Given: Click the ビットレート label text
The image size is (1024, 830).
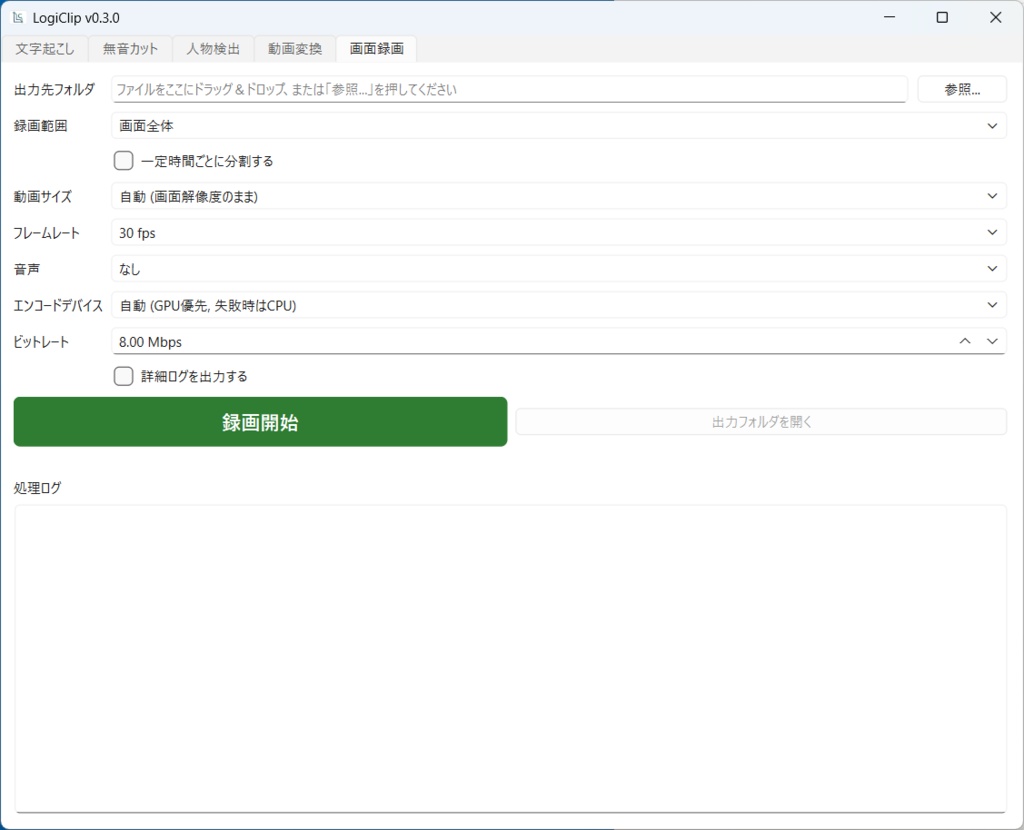Looking at the screenshot, I should coord(41,342).
